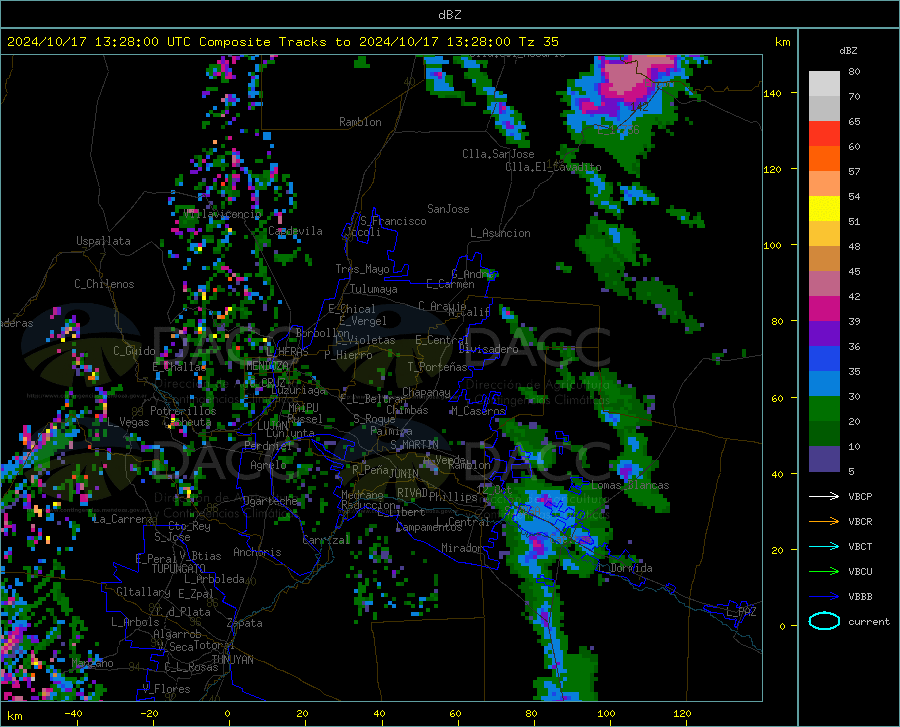This screenshot has width=900, height=727.
Task: Click the 0 km vertical axis tick
Action: click(782, 625)
